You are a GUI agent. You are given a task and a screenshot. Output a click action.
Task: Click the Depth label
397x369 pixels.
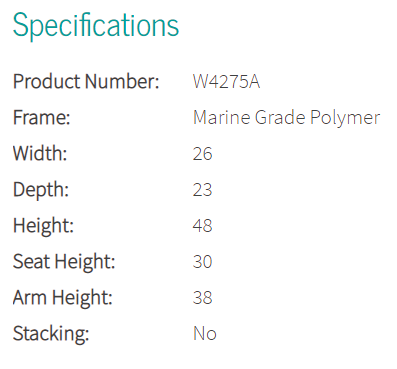coord(41,190)
